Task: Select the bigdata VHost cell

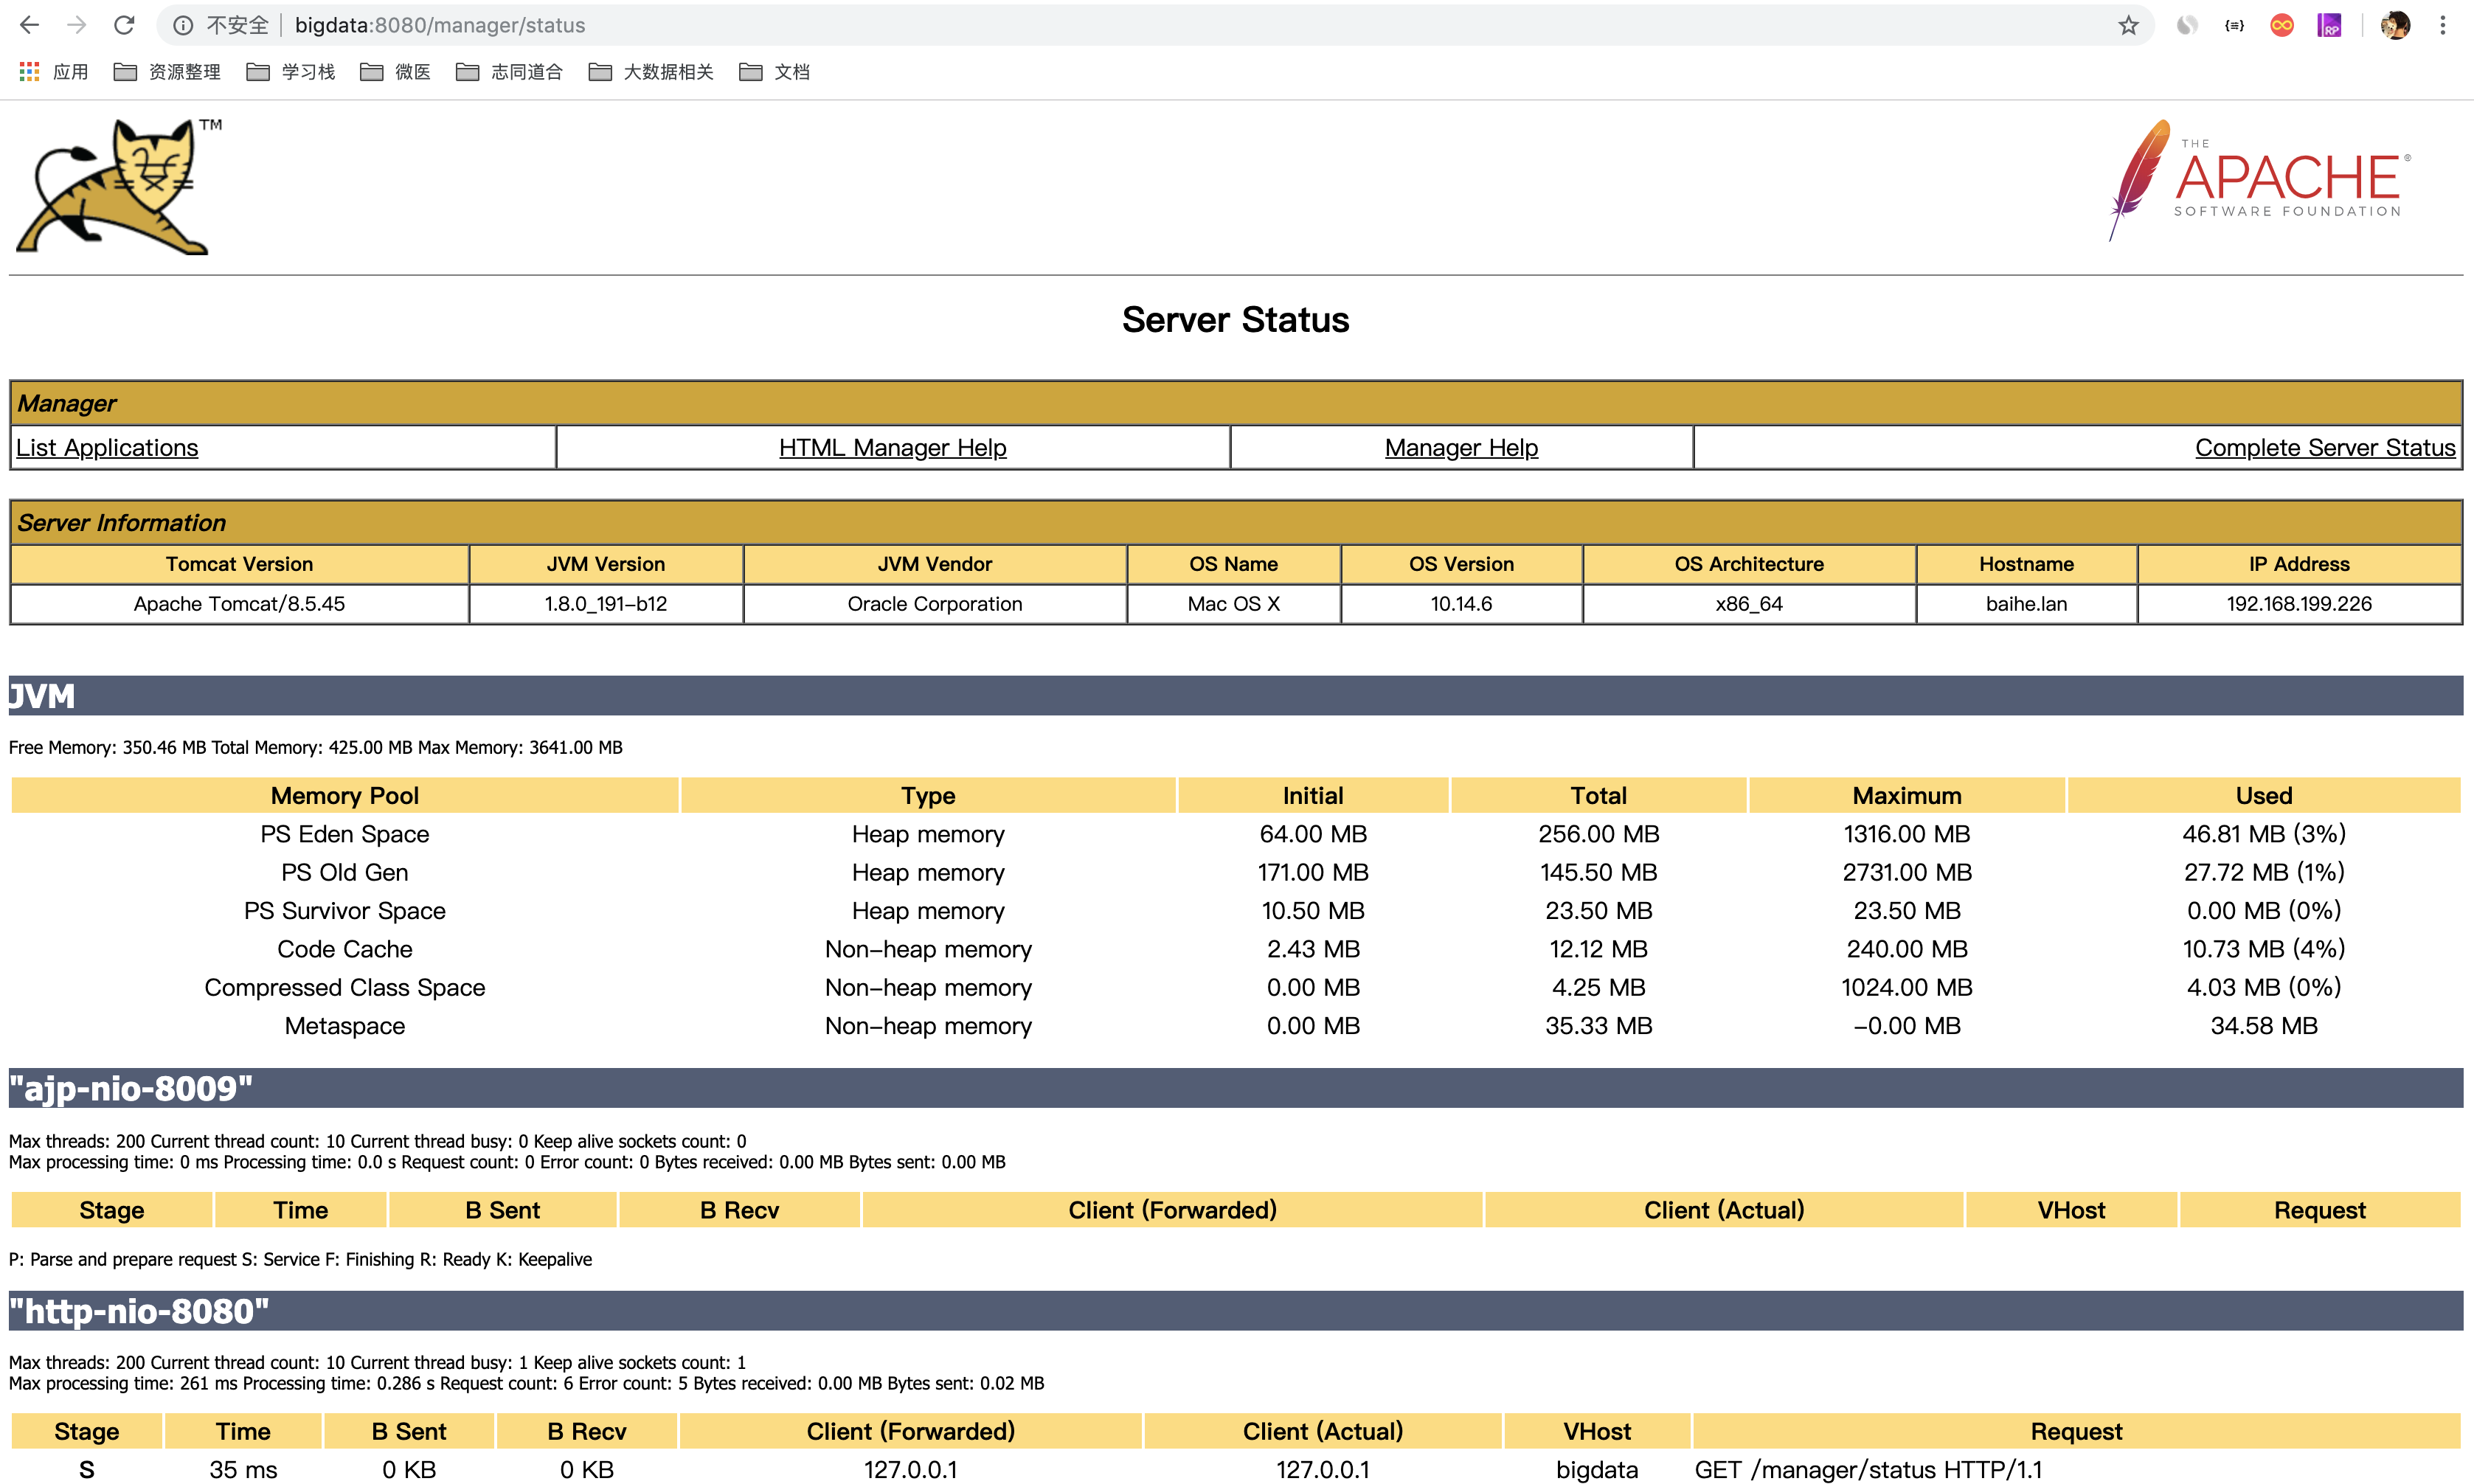Action: click(1597, 1470)
